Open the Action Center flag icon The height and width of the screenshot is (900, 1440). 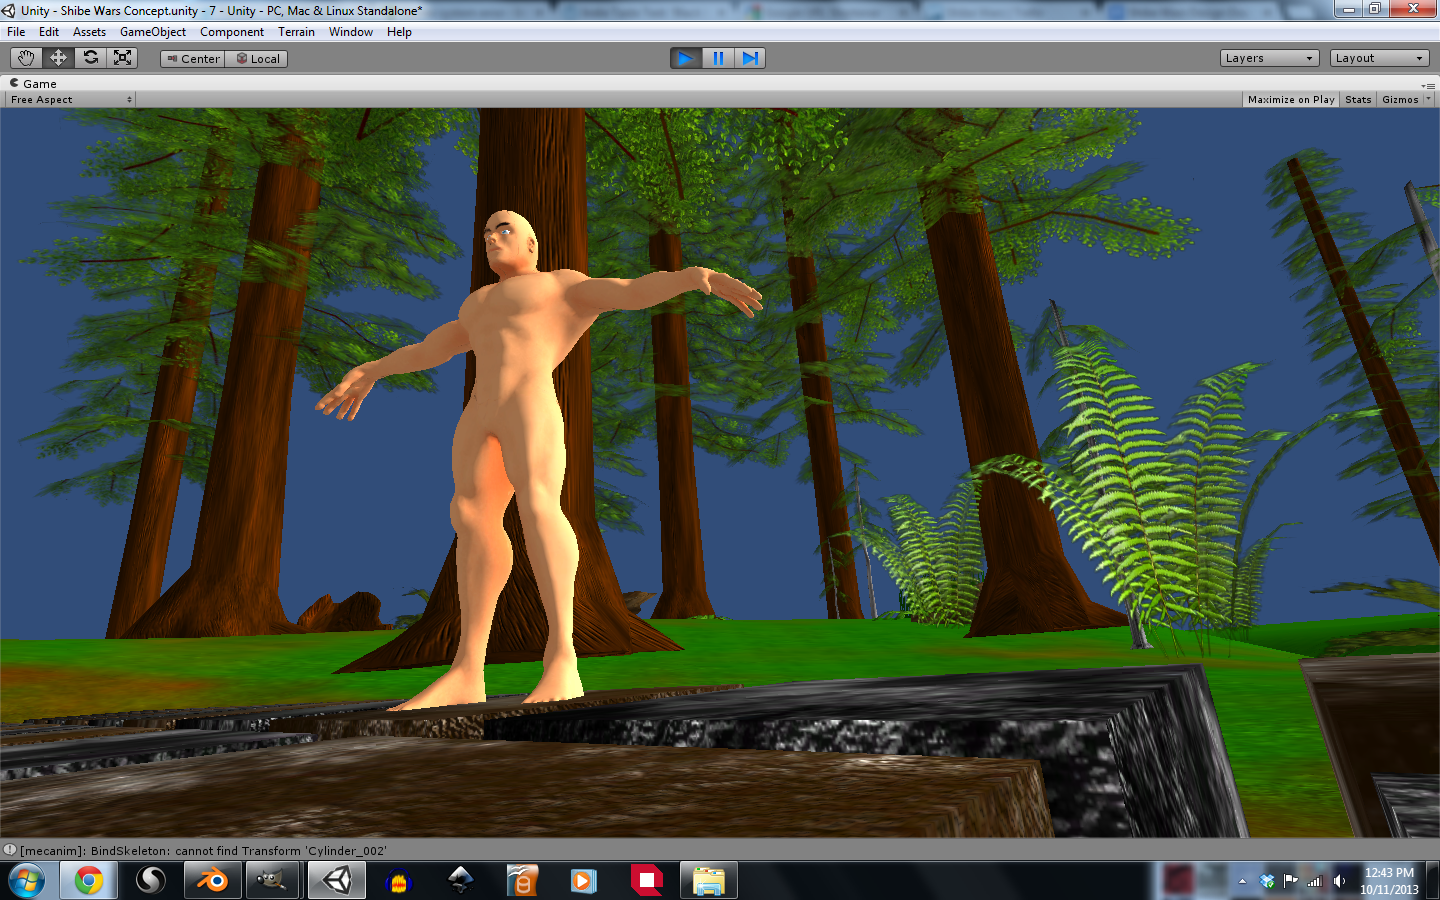[1291, 881]
